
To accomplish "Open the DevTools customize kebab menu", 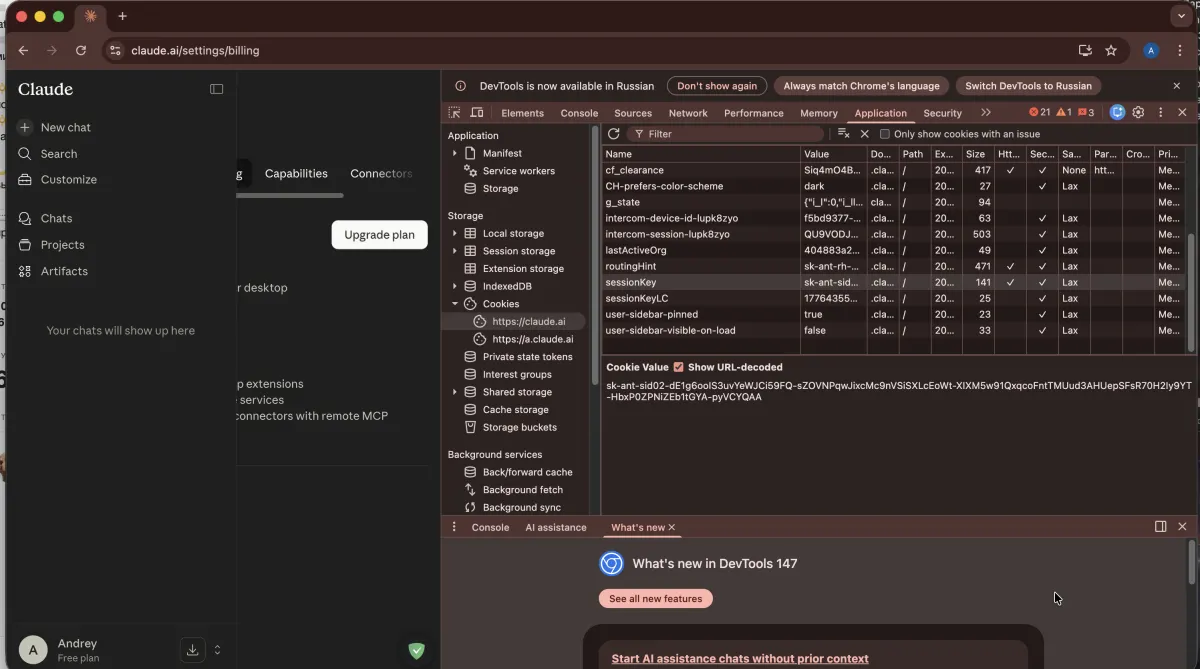I will tap(1160, 113).
